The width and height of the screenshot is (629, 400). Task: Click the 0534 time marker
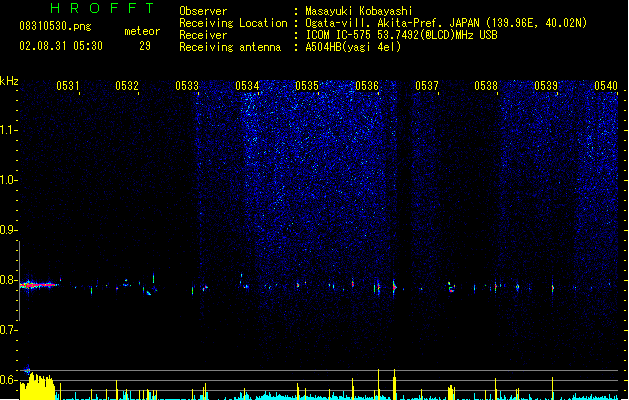[247, 86]
